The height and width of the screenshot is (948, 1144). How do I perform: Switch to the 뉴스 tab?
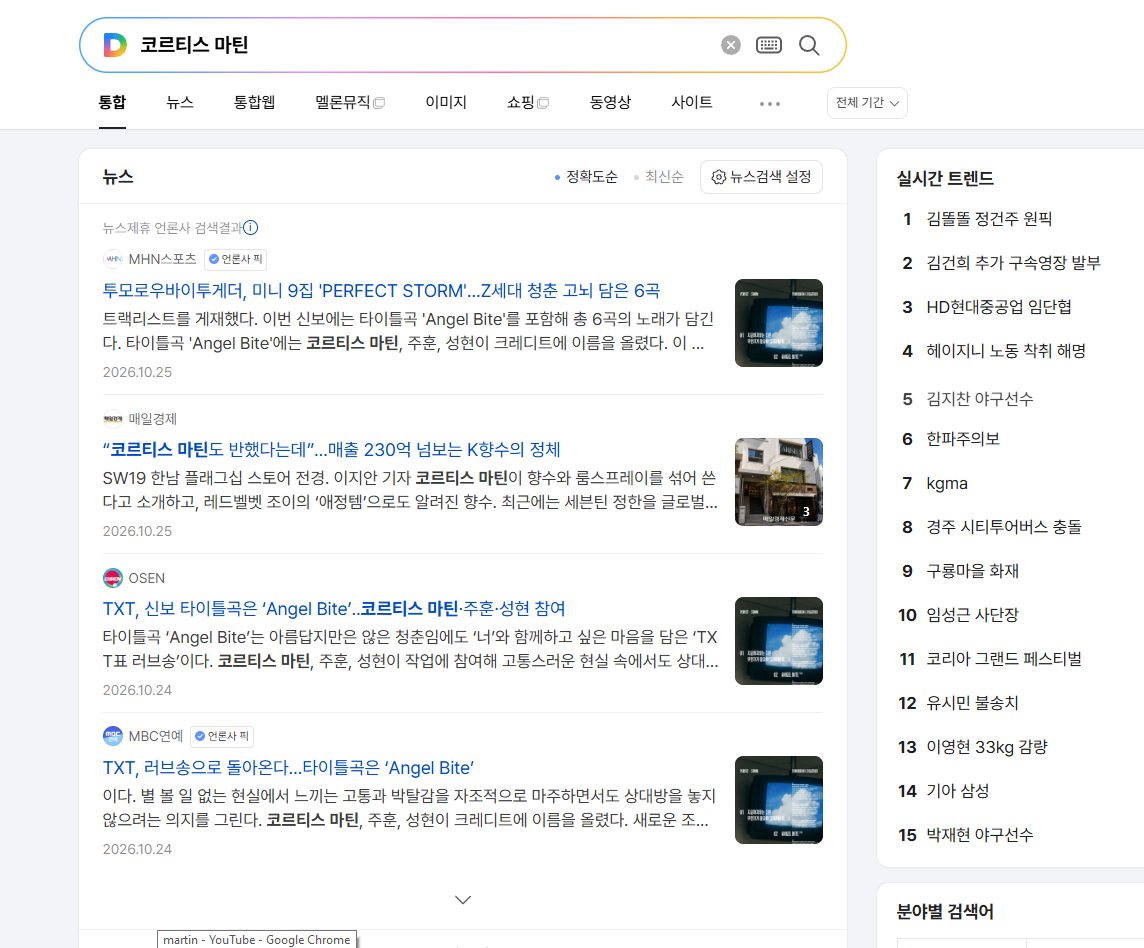[179, 102]
